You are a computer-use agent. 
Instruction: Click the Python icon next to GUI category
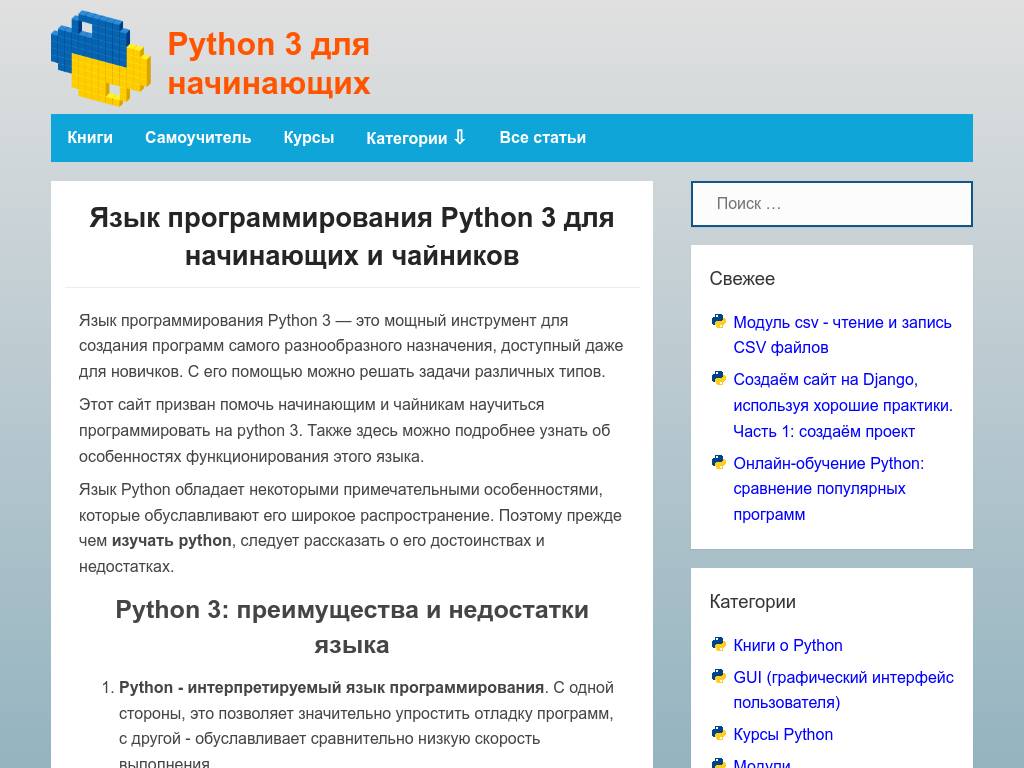pyautogui.click(x=718, y=677)
